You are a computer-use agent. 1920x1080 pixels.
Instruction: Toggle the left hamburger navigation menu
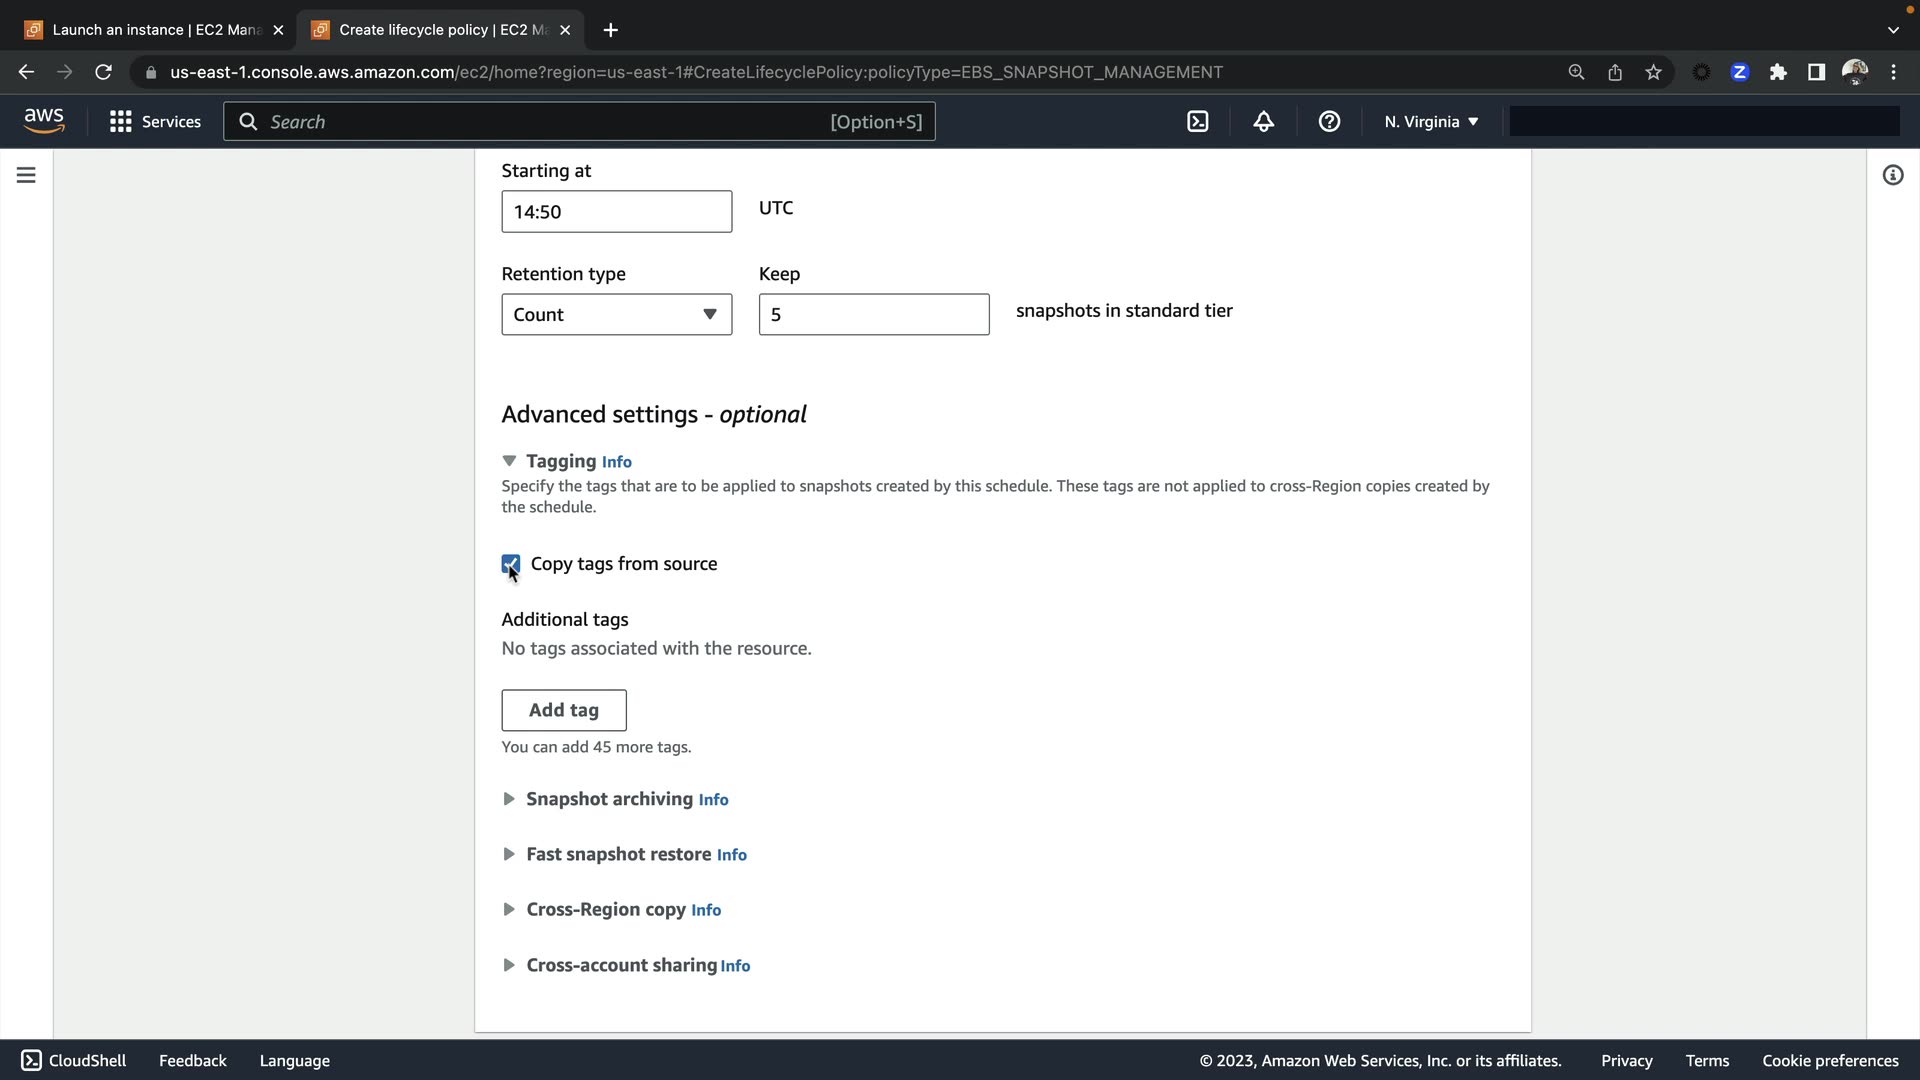click(26, 175)
